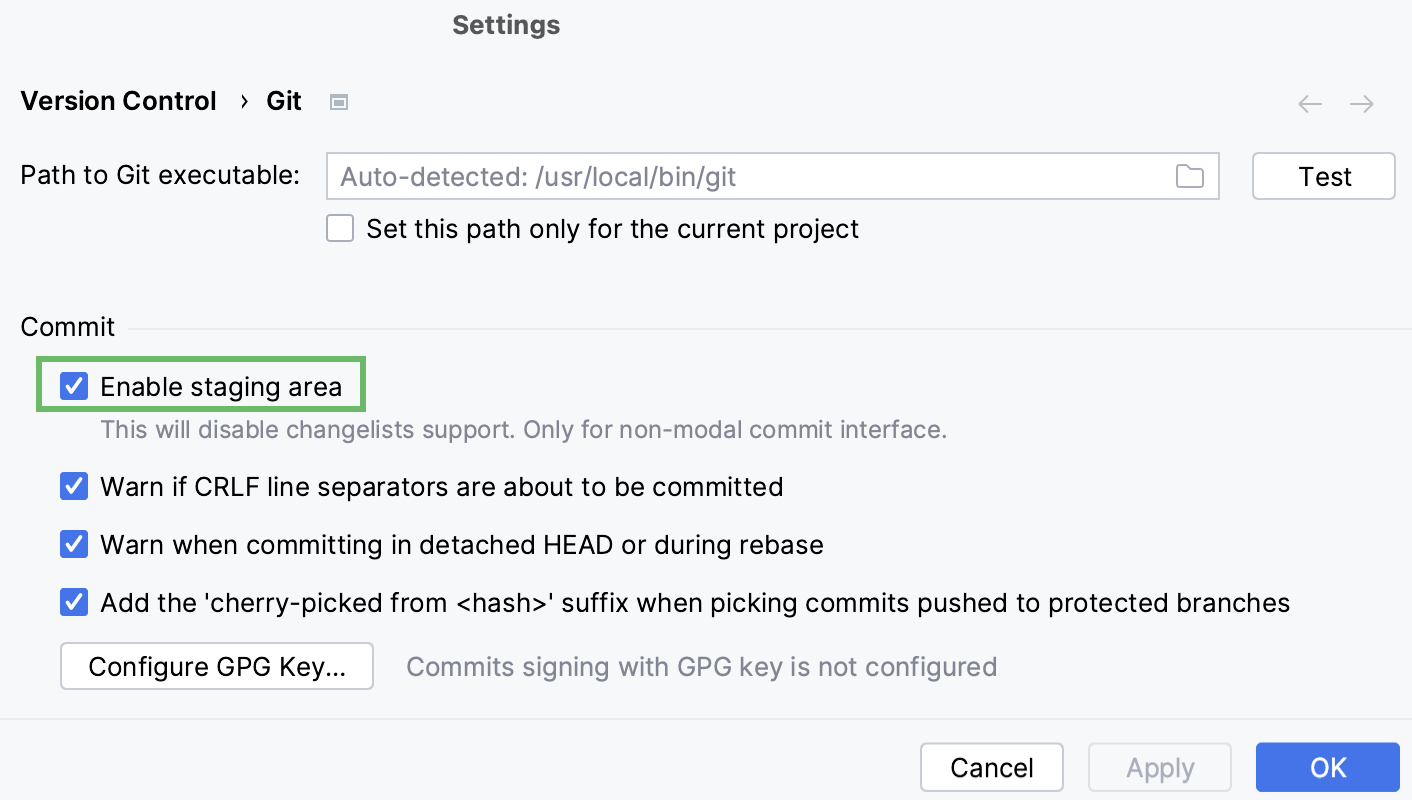The height and width of the screenshot is (800, 1412).
Task: Disable the Enable staging area checkbox
Action: (x=74, y=386)
